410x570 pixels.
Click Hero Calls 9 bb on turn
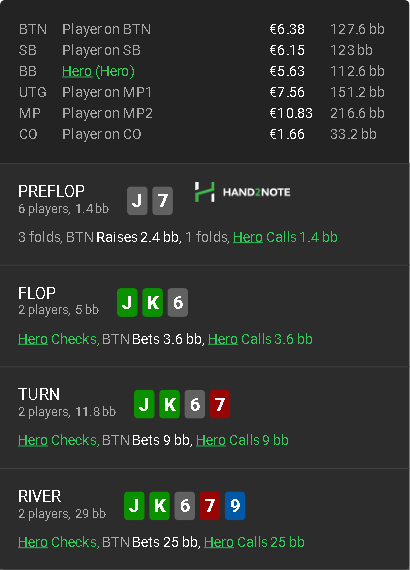coord(242,440)
